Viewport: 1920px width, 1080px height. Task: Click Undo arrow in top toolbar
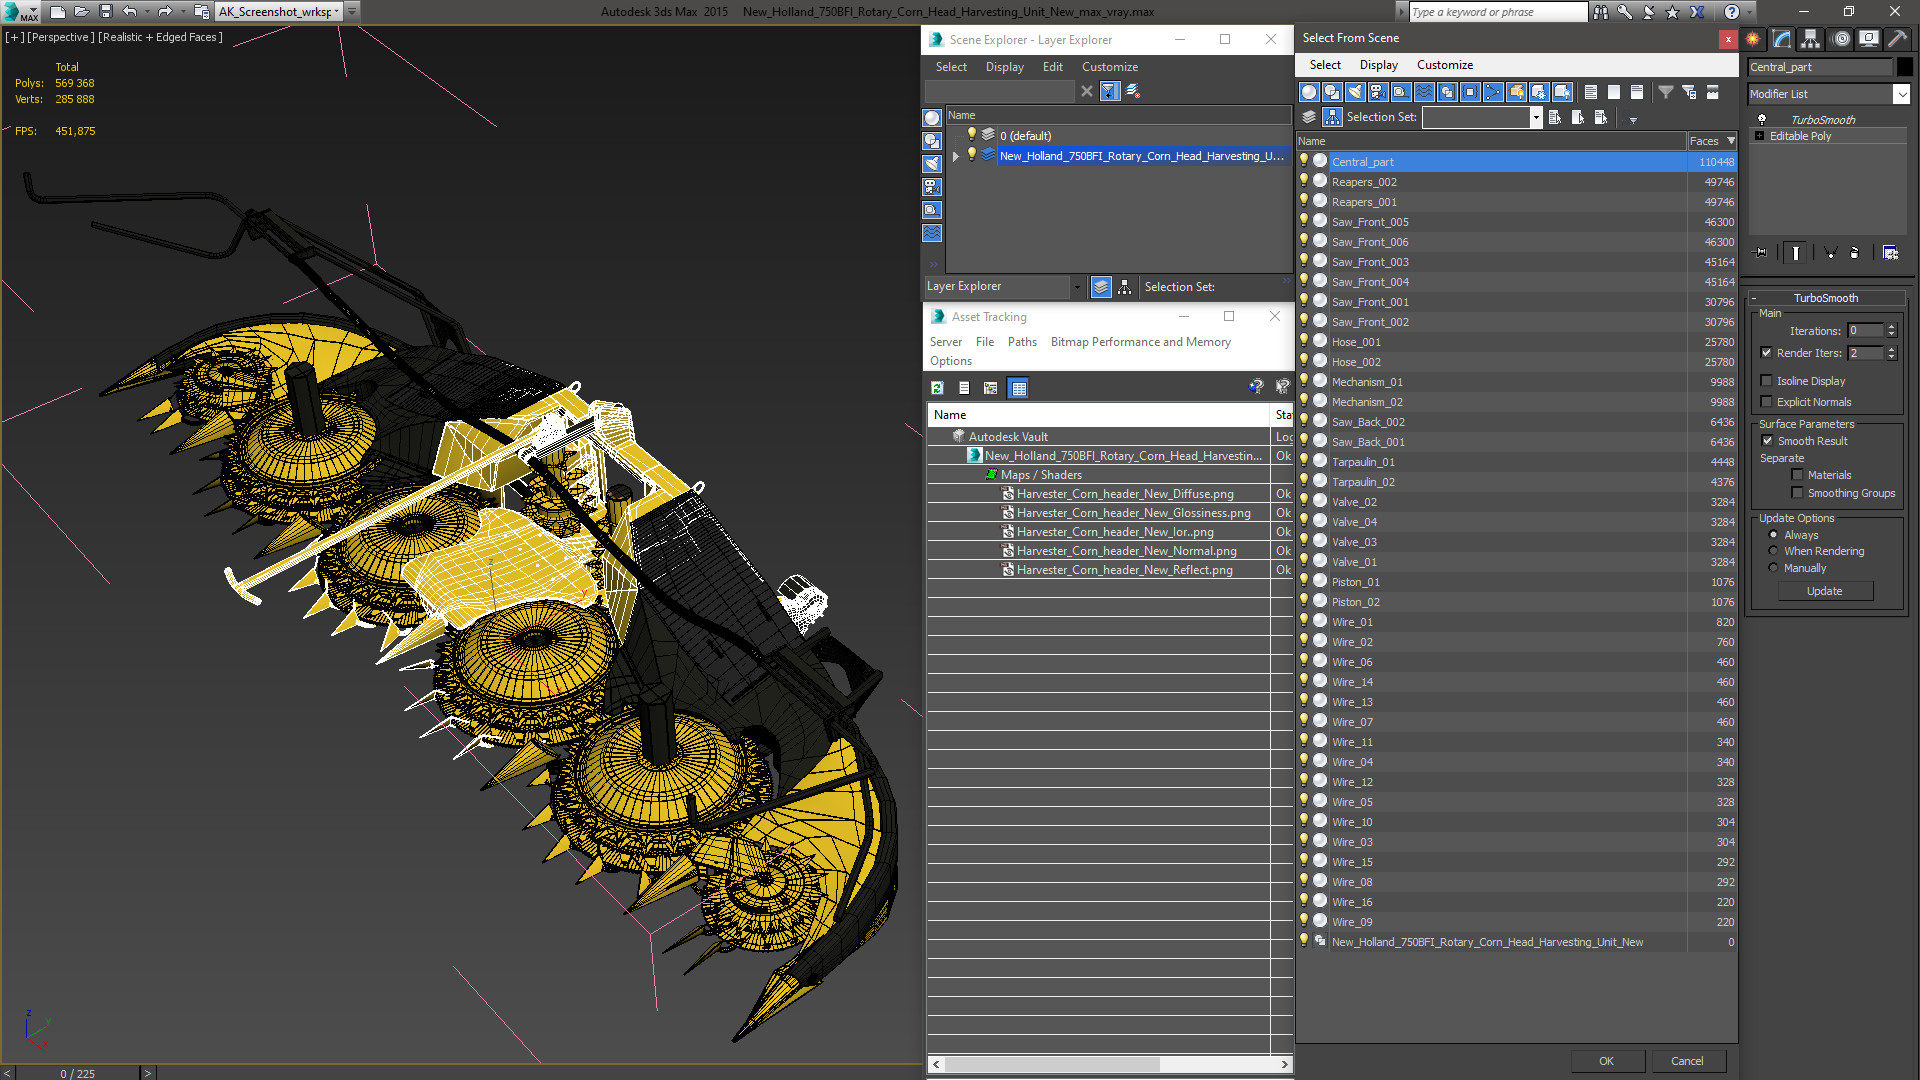[x=130, y=12]
